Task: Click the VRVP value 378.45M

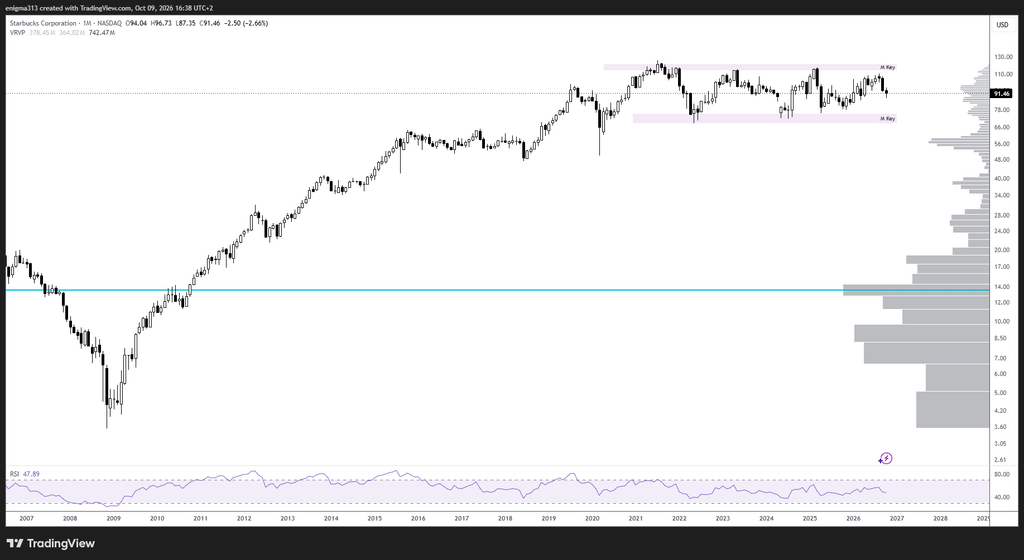Action: 42,33
